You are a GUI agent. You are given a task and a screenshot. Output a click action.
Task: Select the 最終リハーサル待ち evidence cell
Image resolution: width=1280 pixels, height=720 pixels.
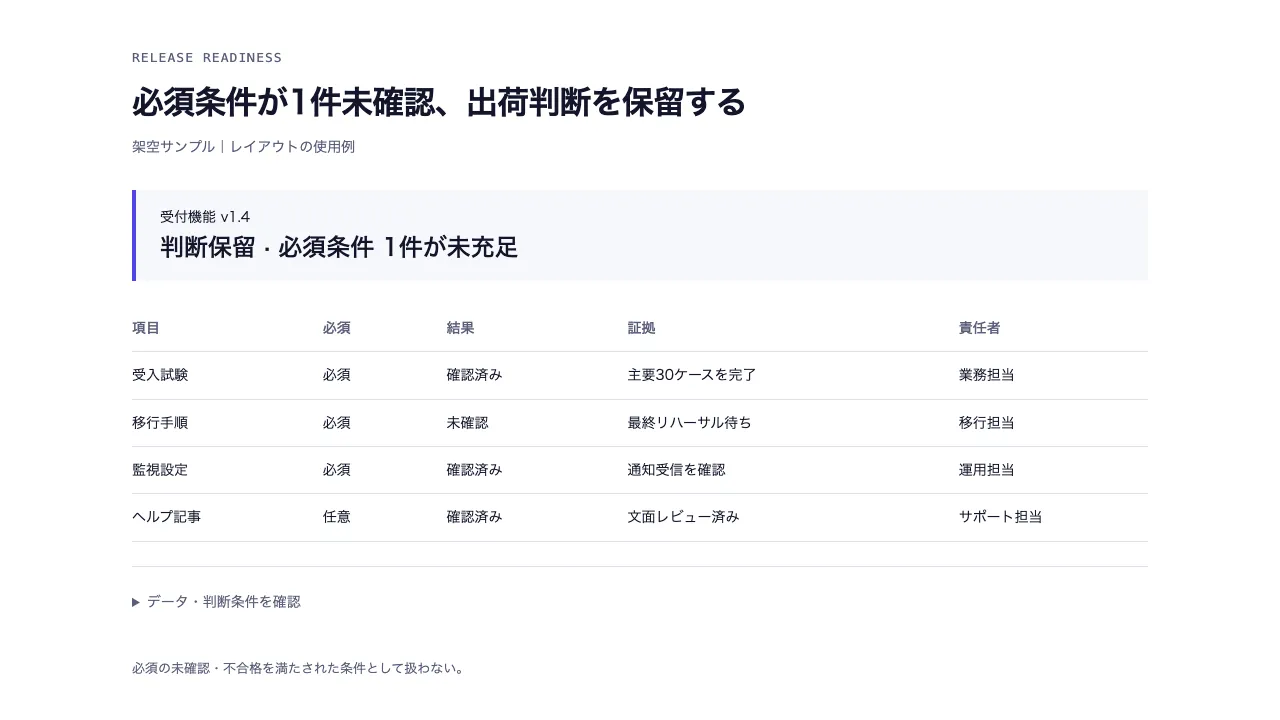[x=690, y=423]
